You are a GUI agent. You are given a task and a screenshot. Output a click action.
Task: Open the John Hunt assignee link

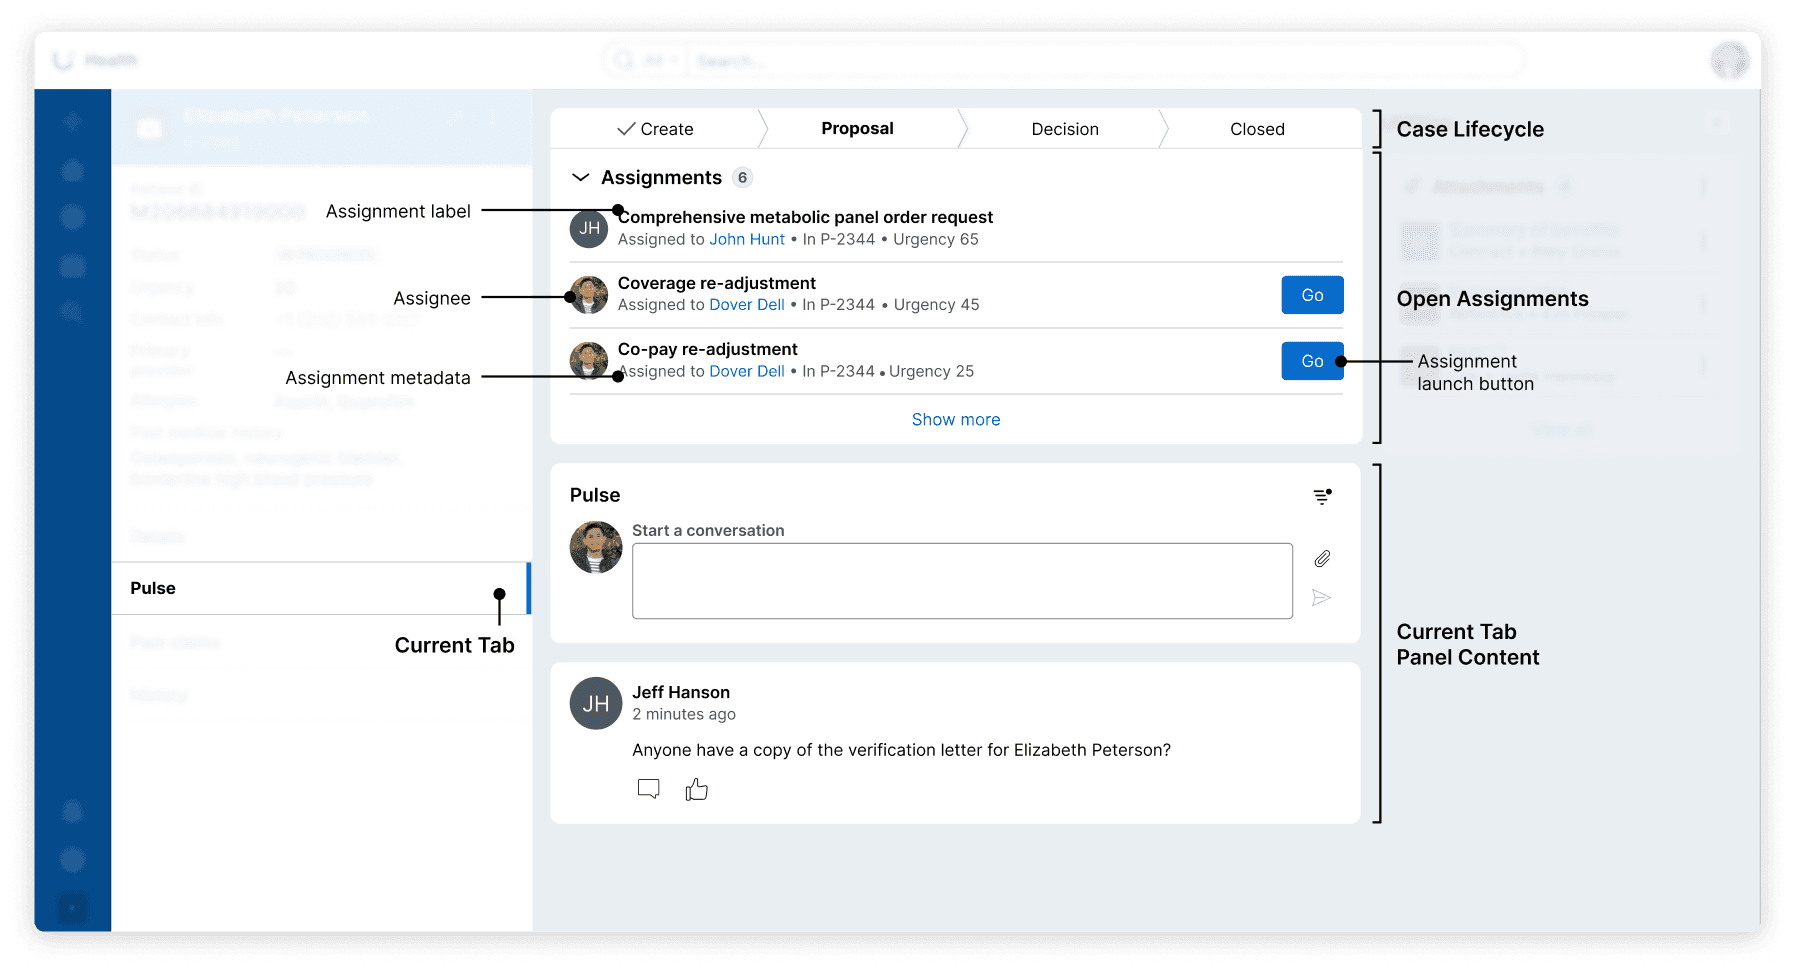click(747, 240)
